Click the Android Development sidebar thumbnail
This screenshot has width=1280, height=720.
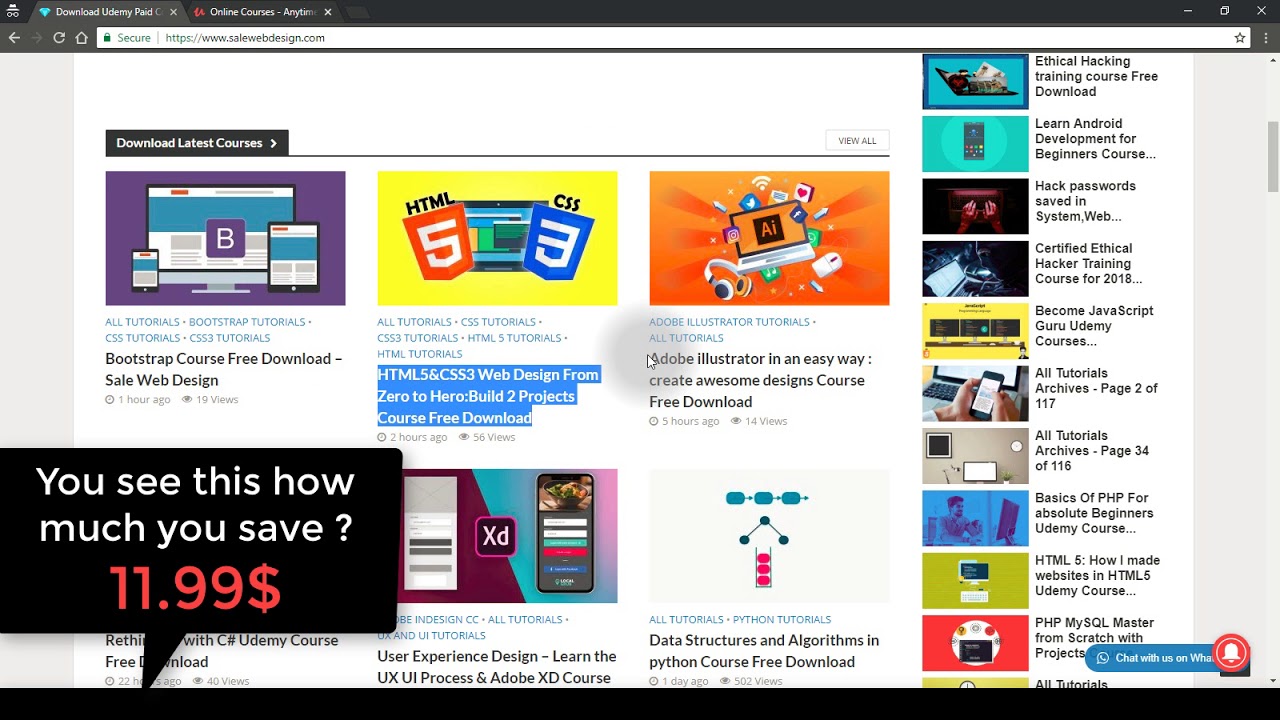coord(975,144)
